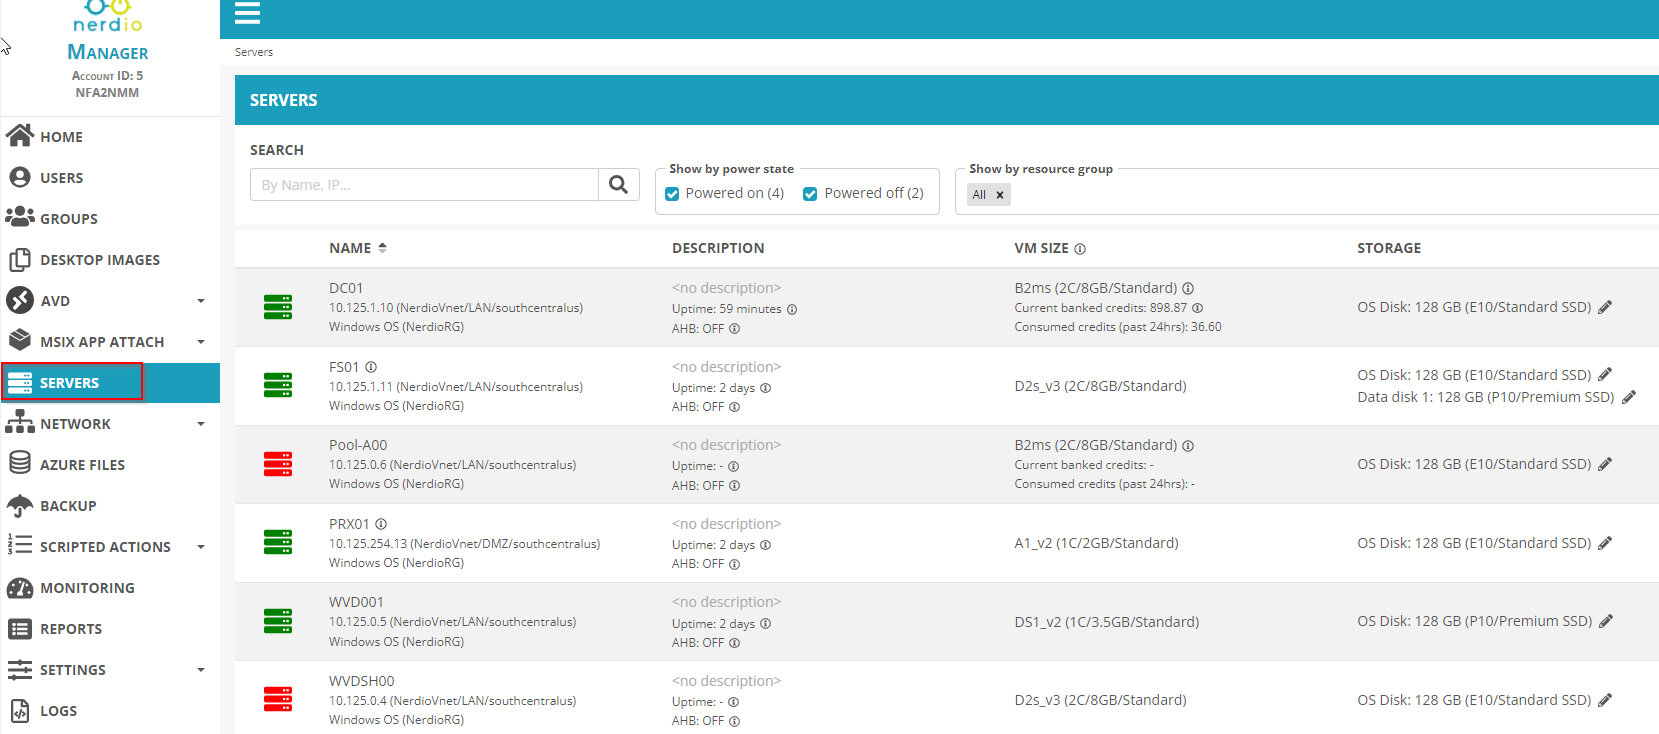Expand the Network menu arrow
Image resolution: width=1659 pixels, height=734 pixels.
click(201, 424)
